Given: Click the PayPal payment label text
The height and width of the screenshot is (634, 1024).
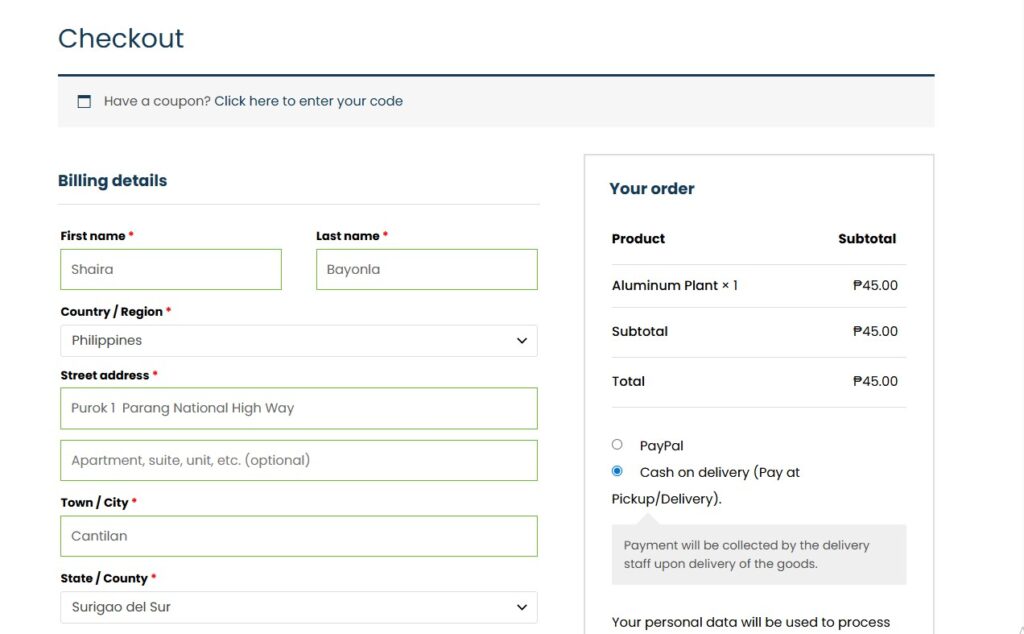Looking at the screenshot, I should click(661, 446).
